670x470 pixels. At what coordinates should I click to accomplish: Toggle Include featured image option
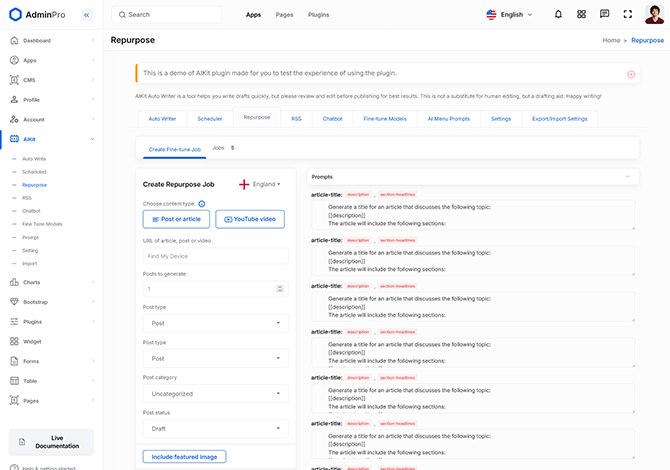[184, 457]
